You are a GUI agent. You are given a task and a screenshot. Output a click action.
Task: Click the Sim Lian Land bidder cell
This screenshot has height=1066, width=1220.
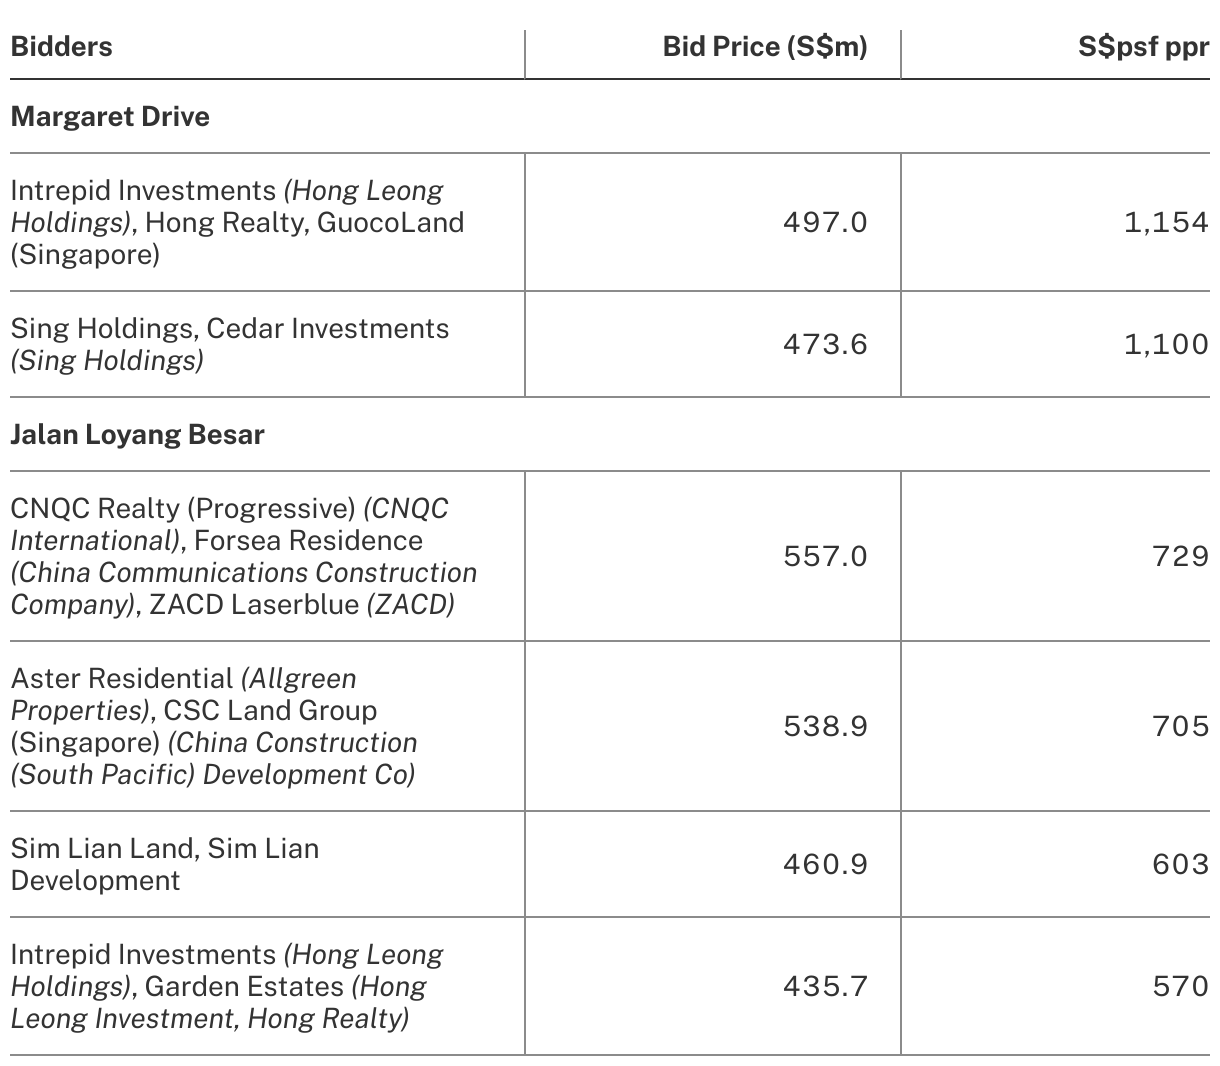pos(165,864)
